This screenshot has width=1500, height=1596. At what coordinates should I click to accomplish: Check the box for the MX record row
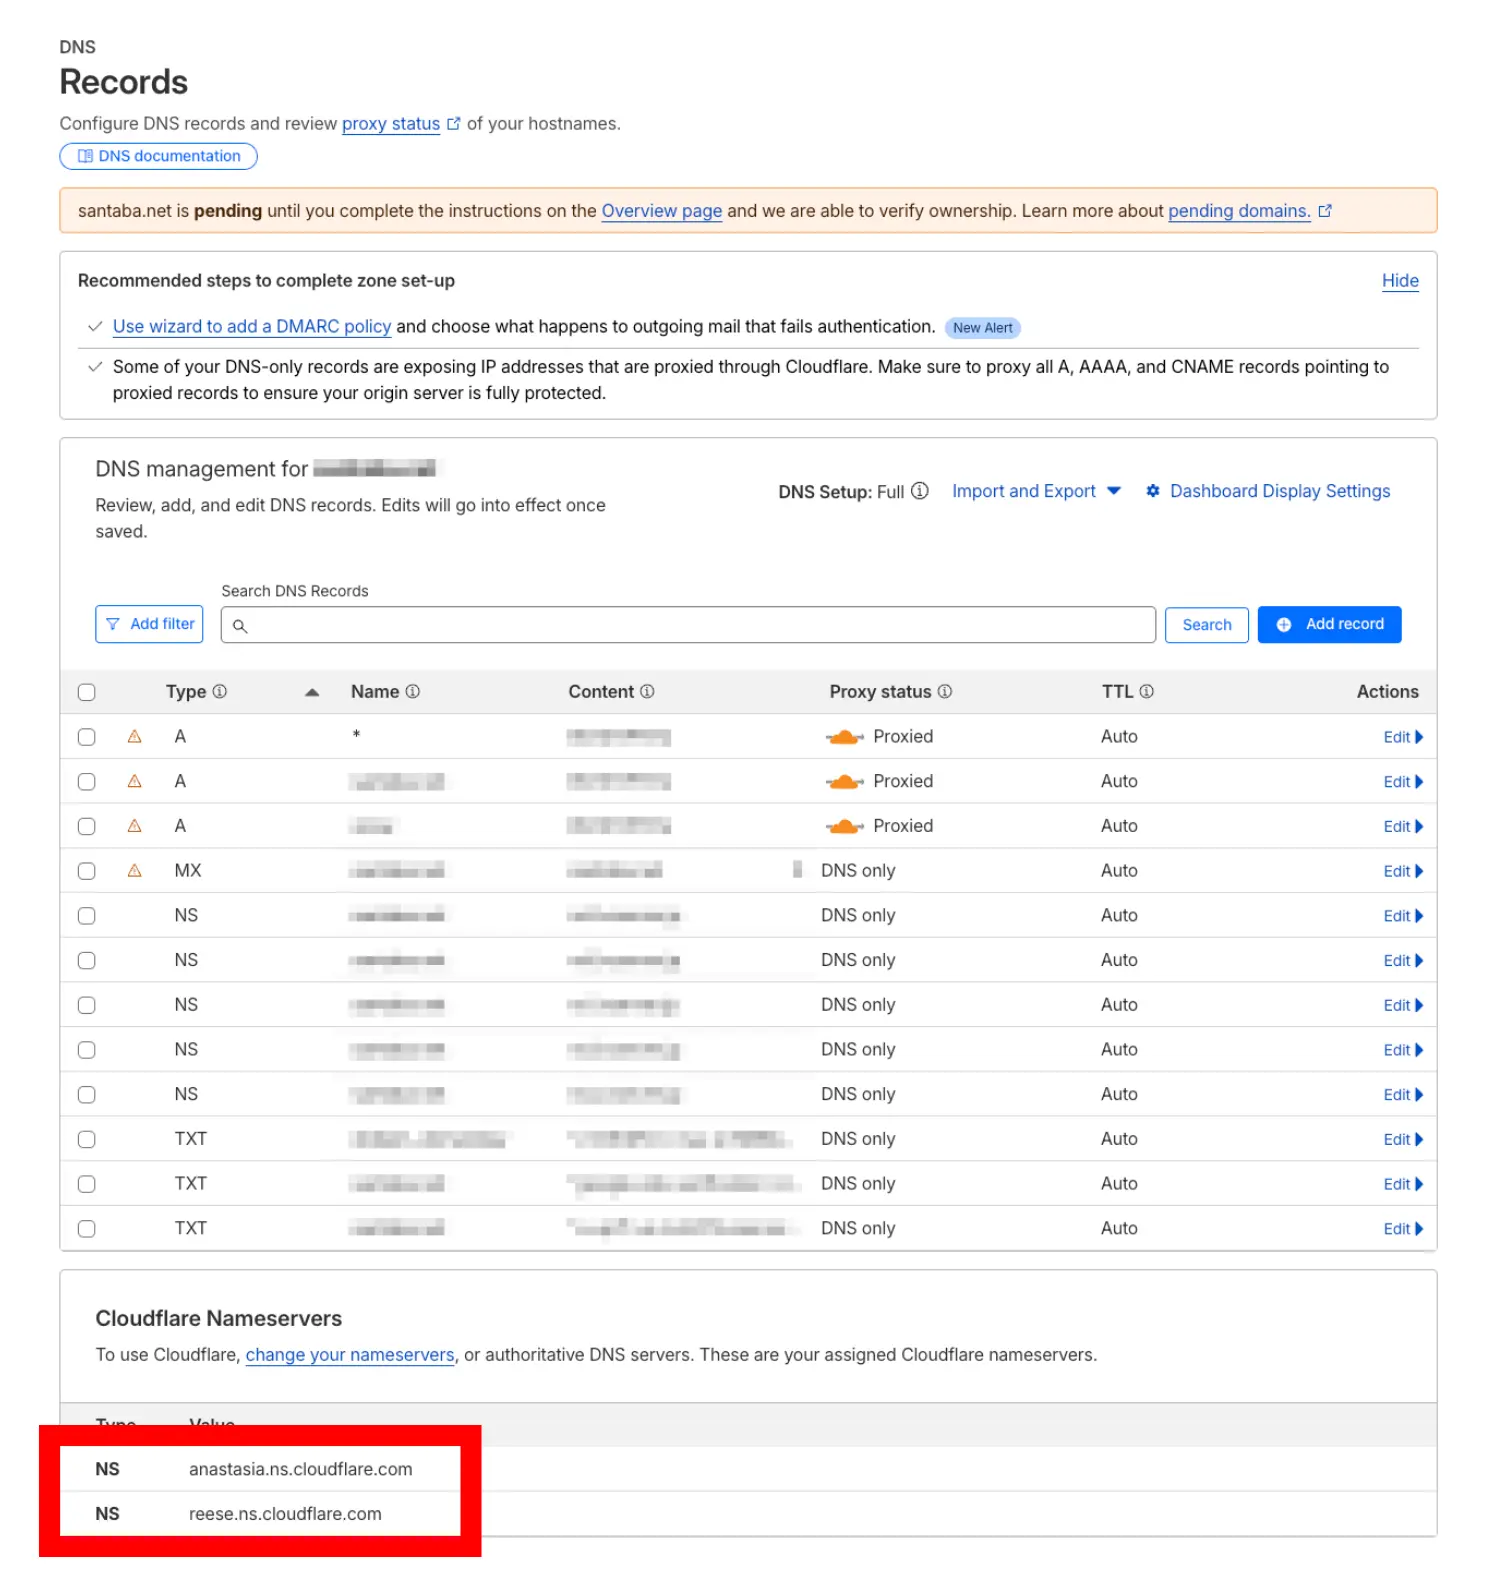pyautogui.click(x=87, y=871)
